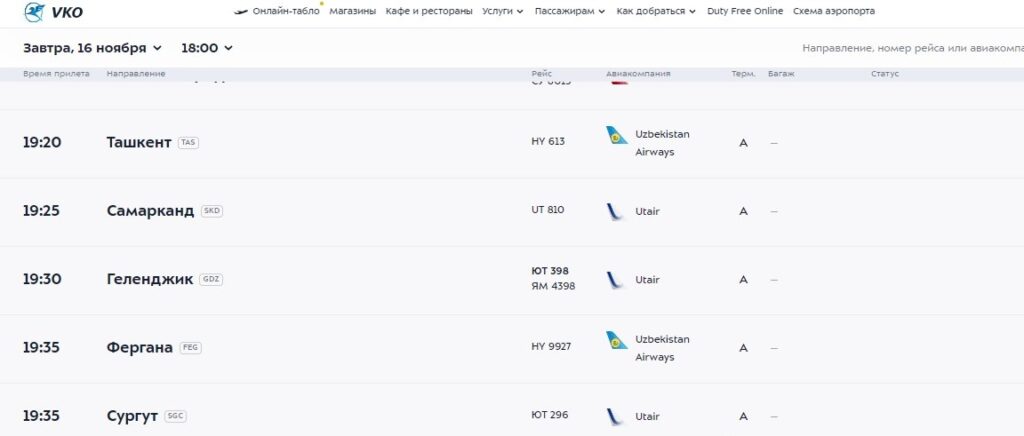Open the date dropdown Завтра, 16 ноября
1024x436 pixels.
pyautogui.click(x=92, y=48)
